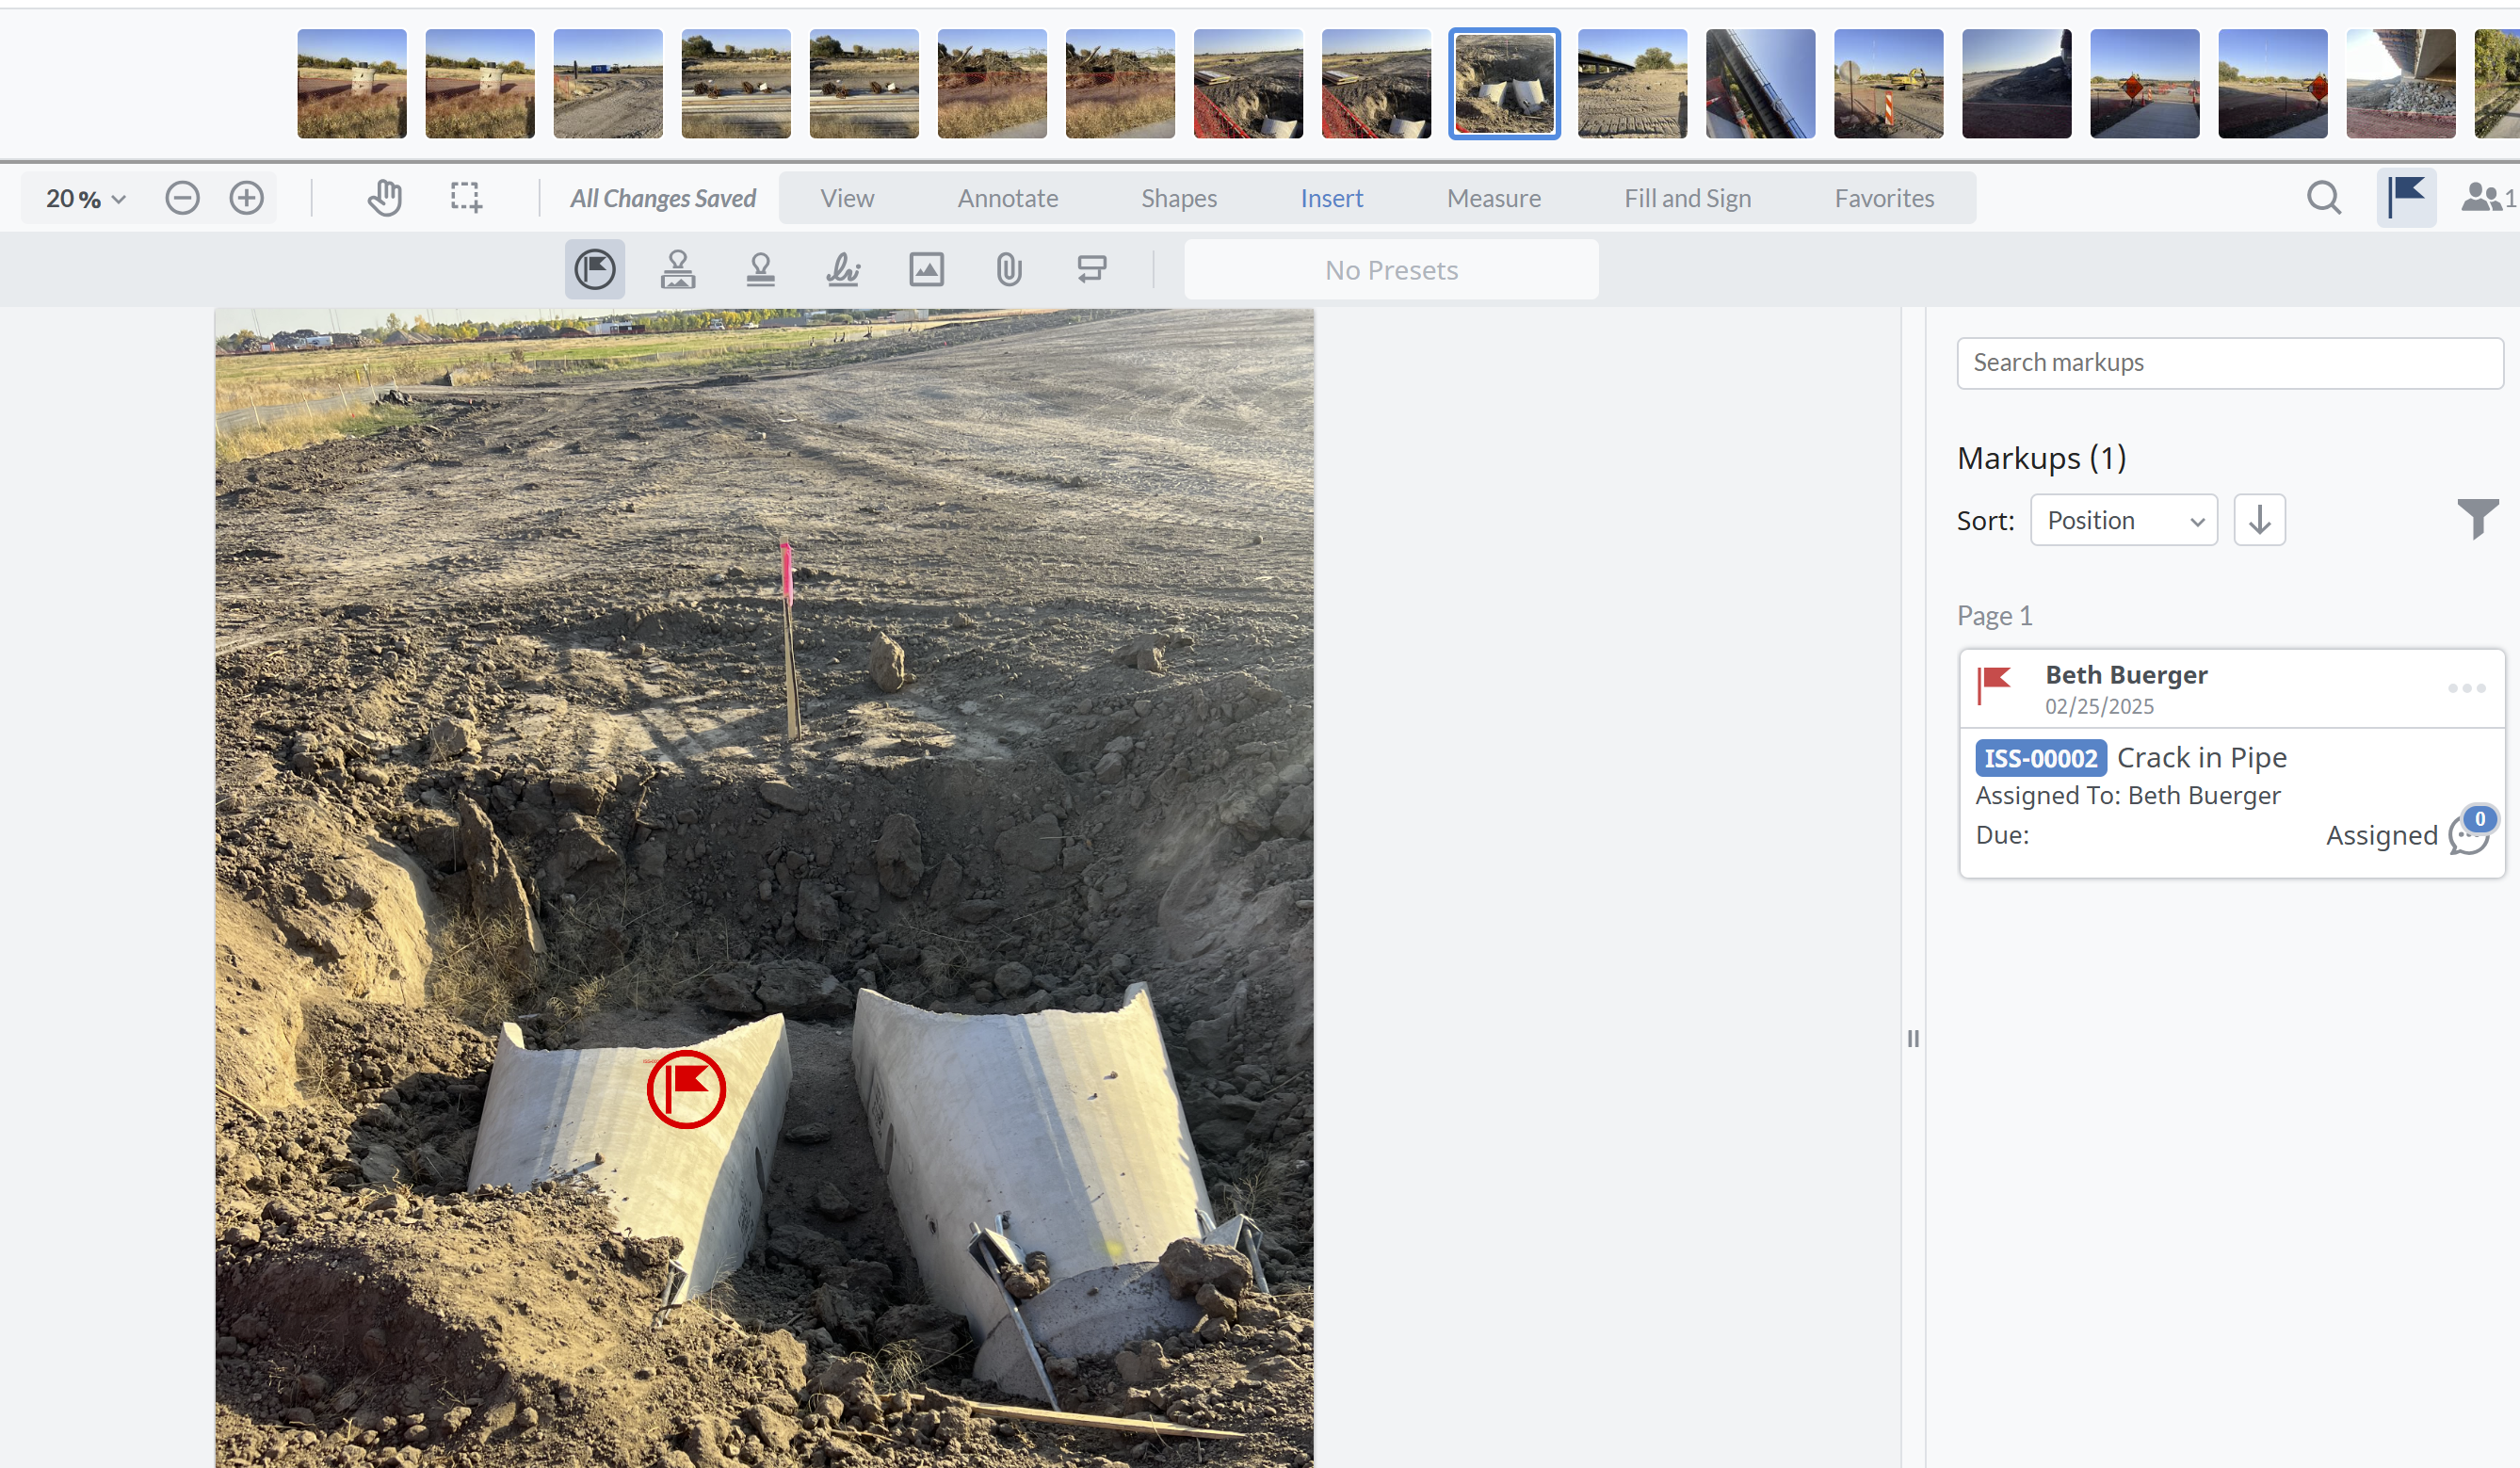The image size is (2520, 1468).
Task: Reverse sort order with arrow button
Action: pos(2260,520)
